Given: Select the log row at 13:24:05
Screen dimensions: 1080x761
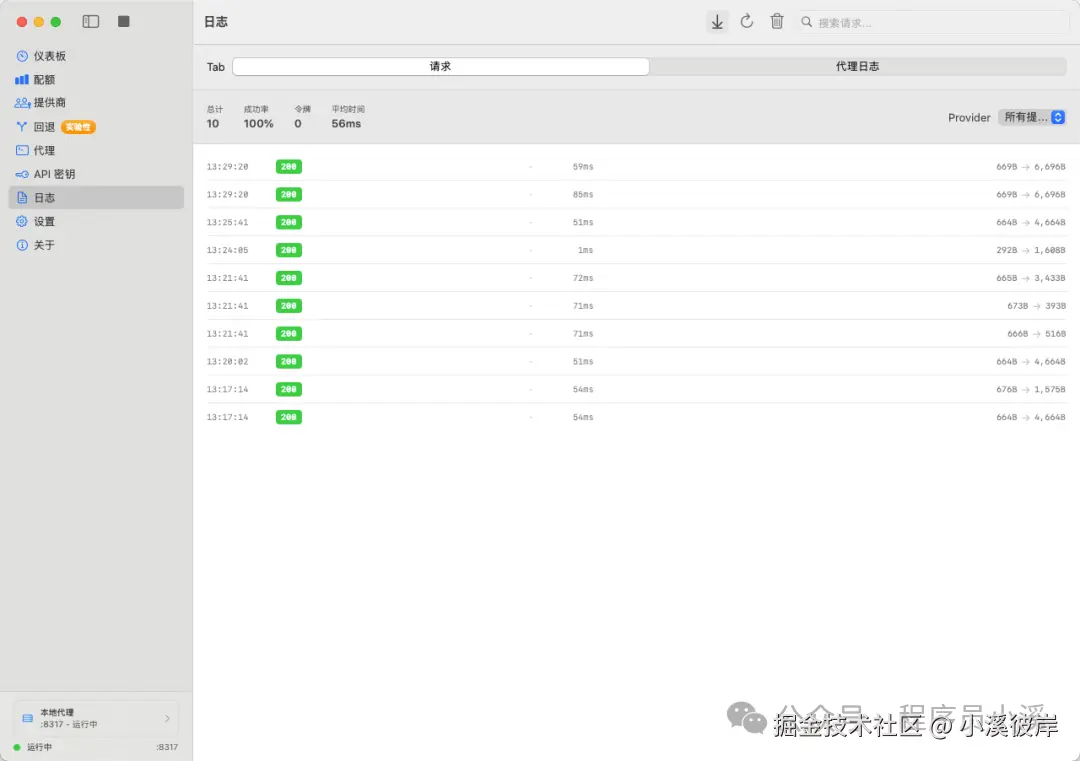Looking at the screenshot, I should point(636,250).
